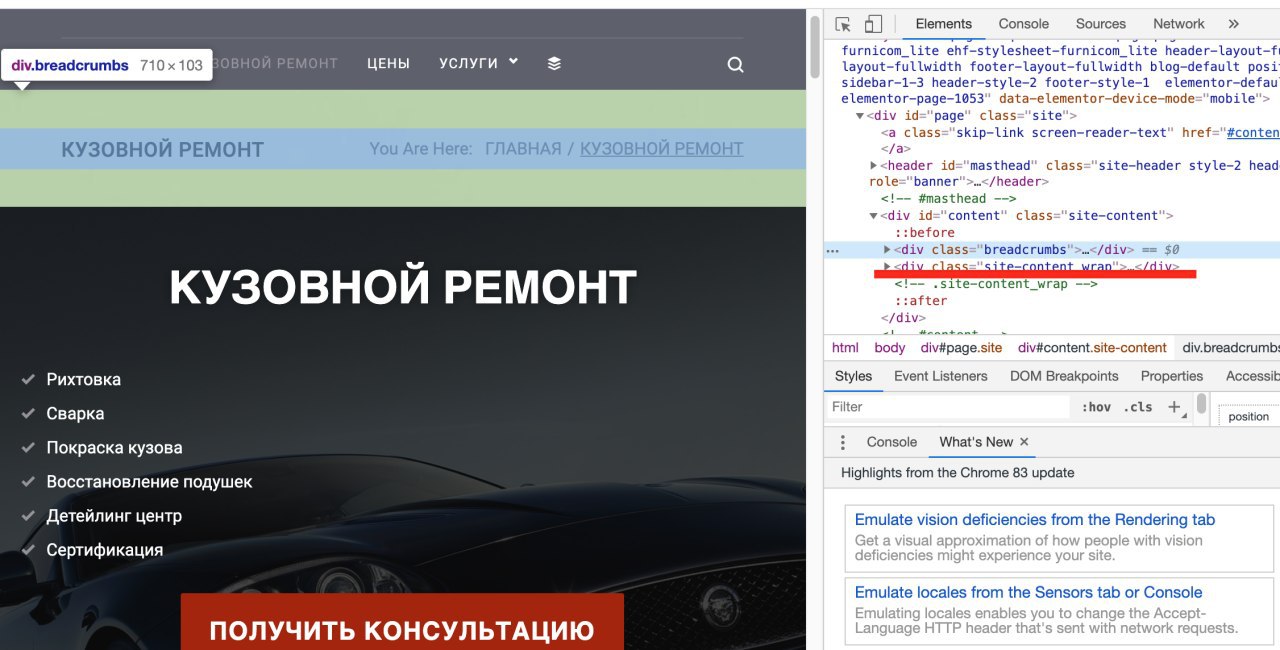Toggle the device toolbar icon

873,24
